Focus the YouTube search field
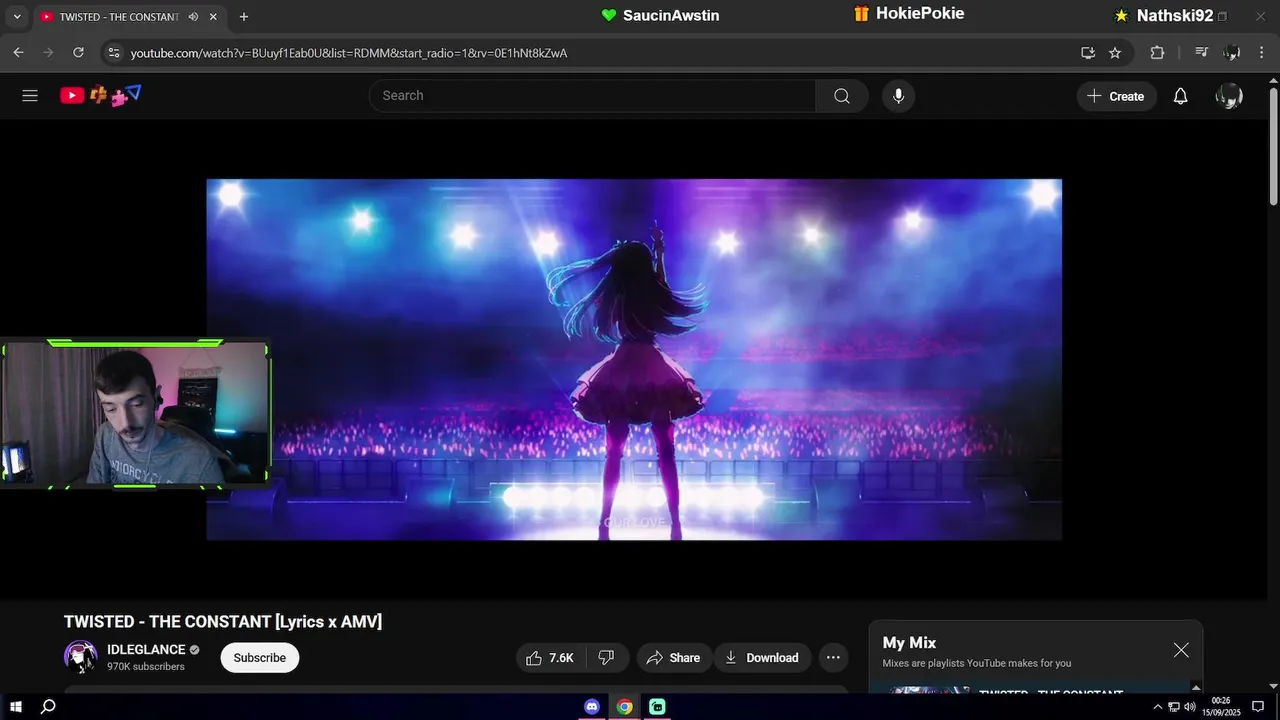Screen dimensions: 1280x720 592,96
